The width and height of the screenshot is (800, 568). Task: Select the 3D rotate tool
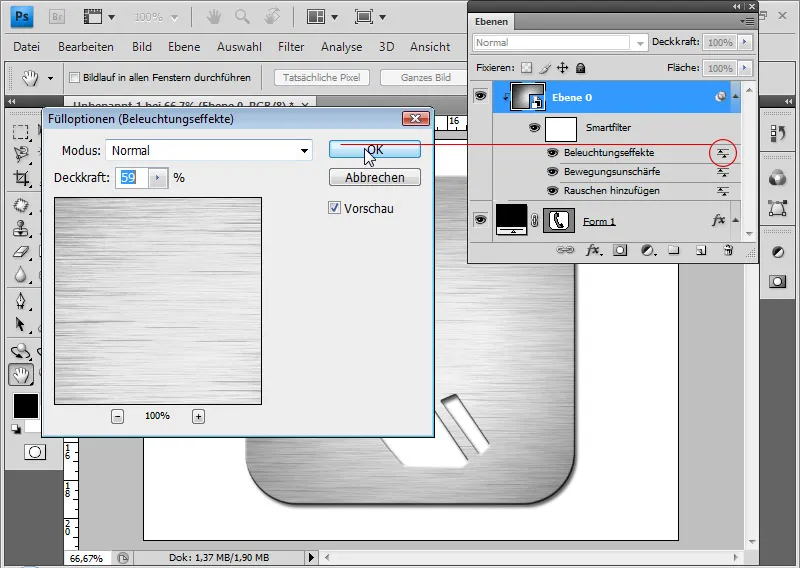pos(20,351)
